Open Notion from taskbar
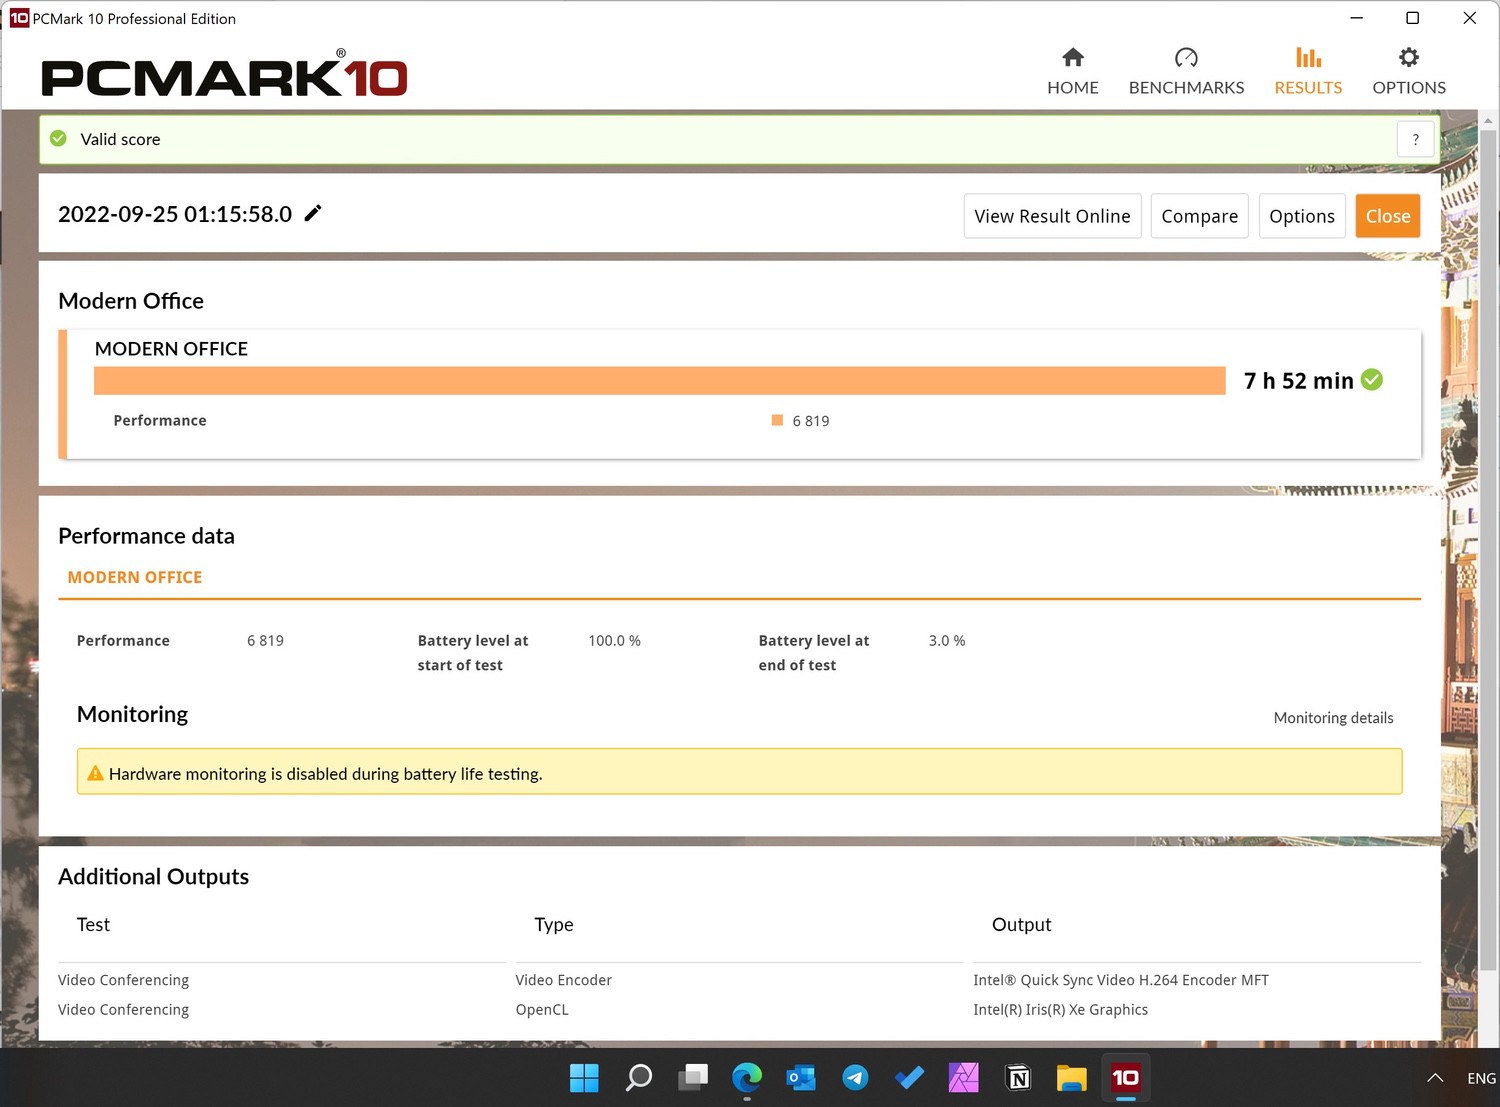Screen dimensions: 1500x1107 pyautogui.click(x=1018, y=1078)
